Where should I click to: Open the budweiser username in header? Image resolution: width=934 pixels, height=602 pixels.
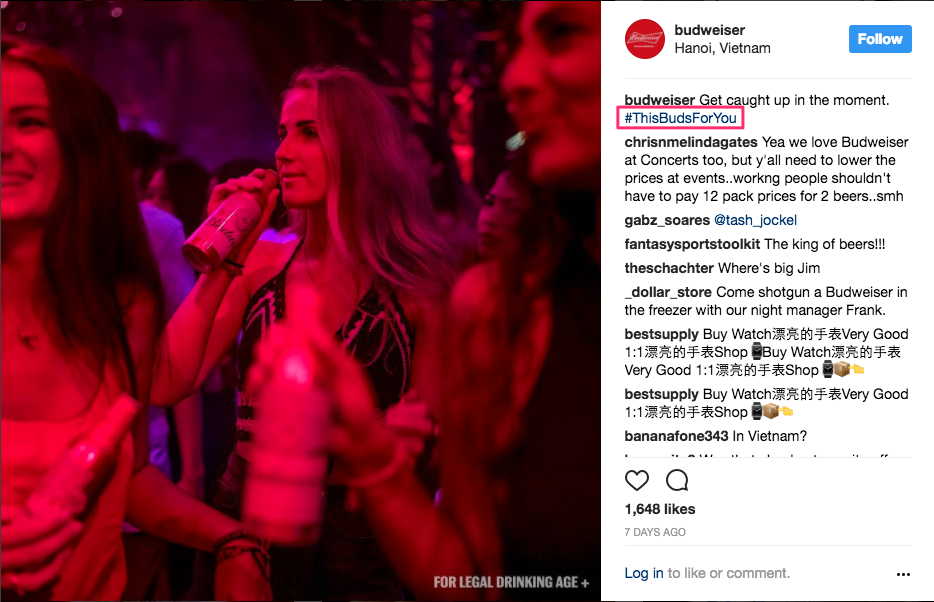709,30
